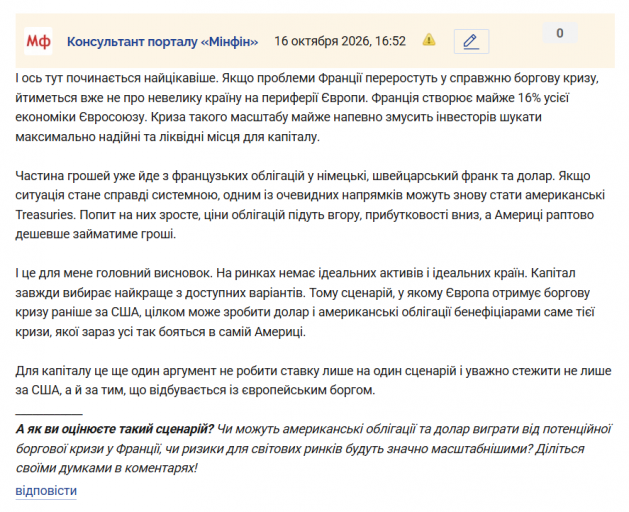
Task: Click the sentence «І ось тут починається найцікавіше.»
Action: [x=117, y=78]
